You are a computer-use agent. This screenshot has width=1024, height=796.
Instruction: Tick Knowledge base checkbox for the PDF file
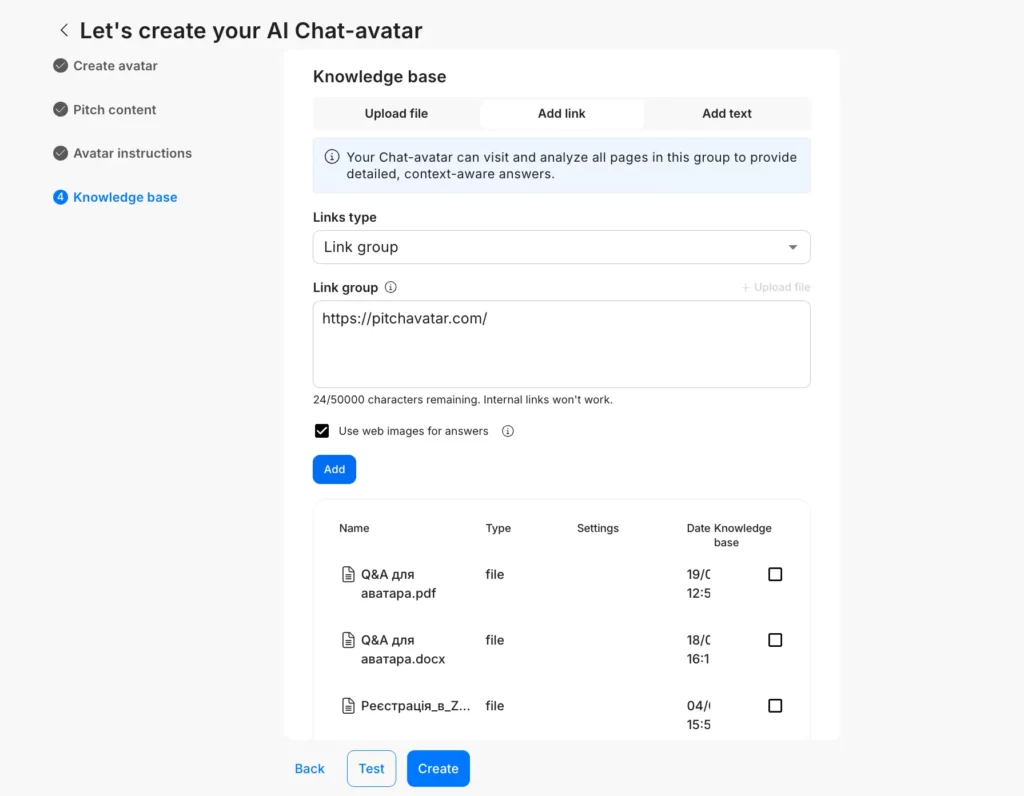775,574
